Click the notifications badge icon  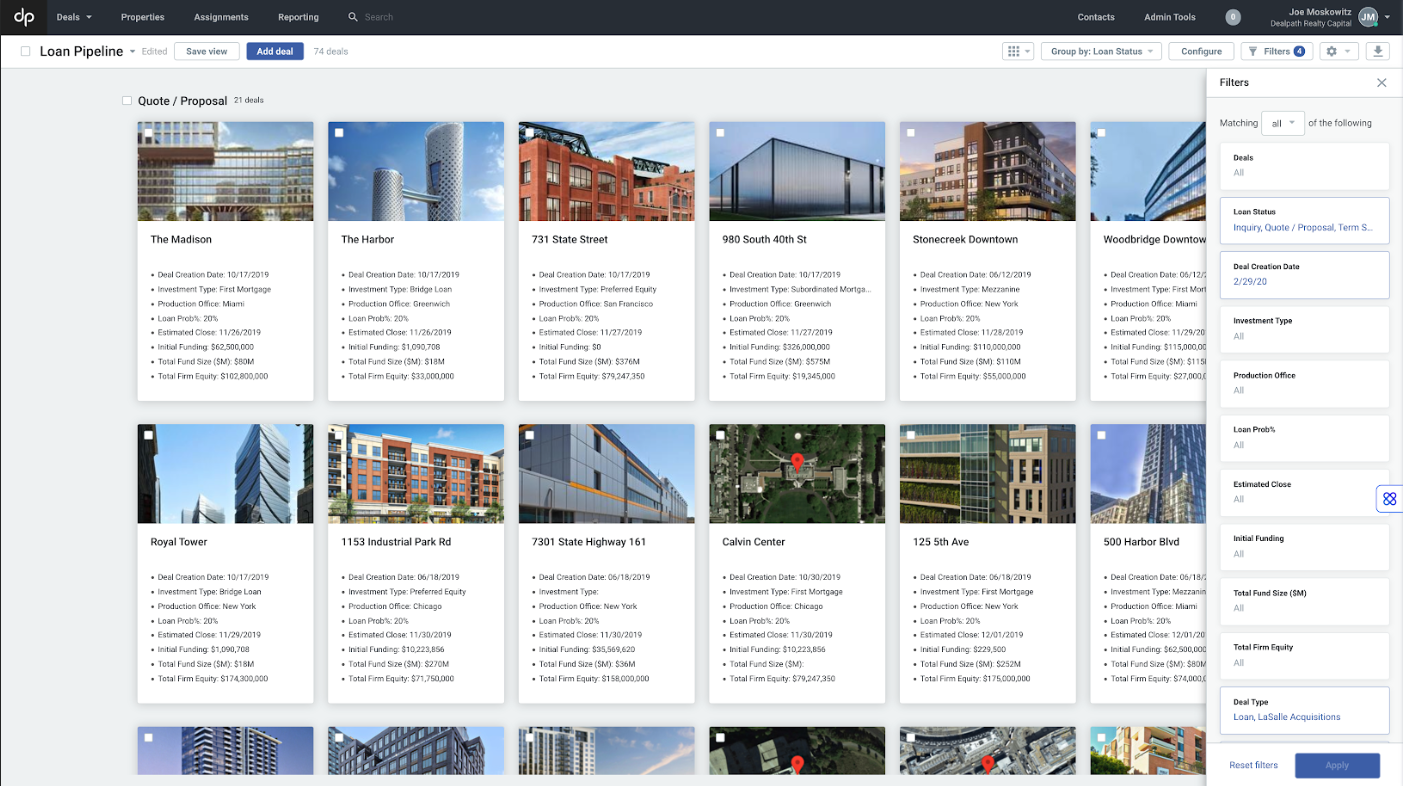[1232, 17]
